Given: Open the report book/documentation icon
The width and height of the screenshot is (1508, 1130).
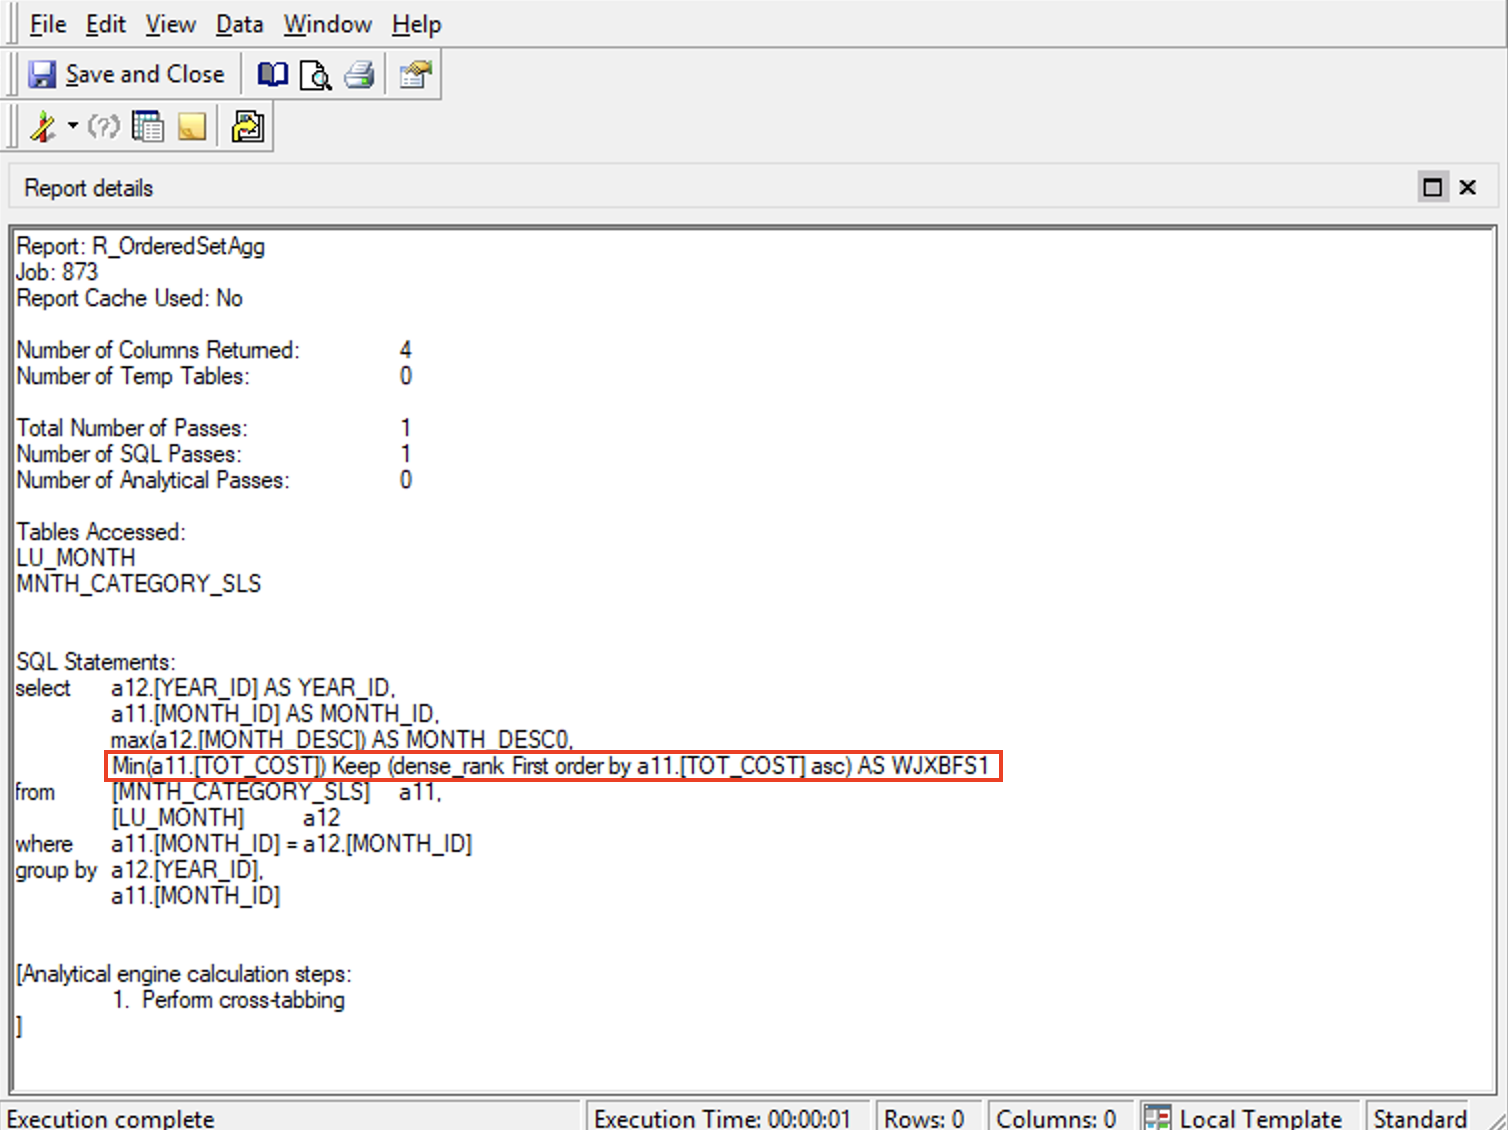Looking at the screenshot, I should (x=271, y=74).
